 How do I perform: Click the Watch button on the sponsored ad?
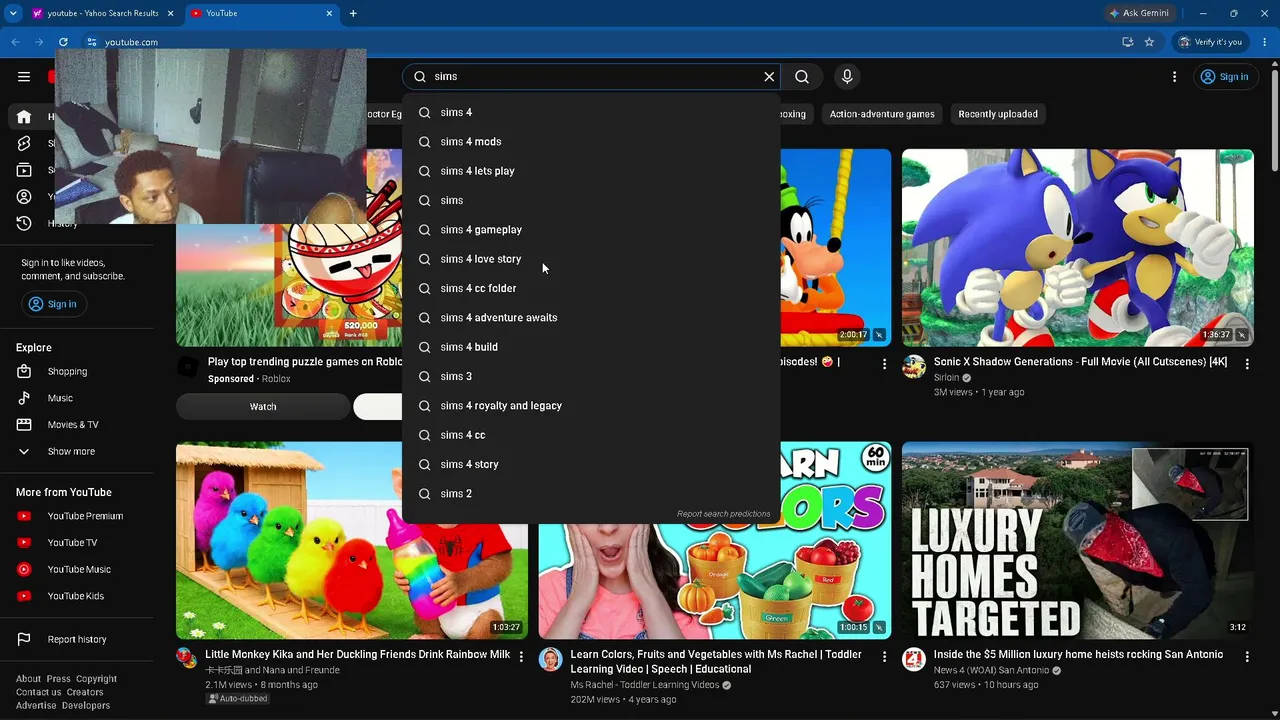tap(263, 407)
